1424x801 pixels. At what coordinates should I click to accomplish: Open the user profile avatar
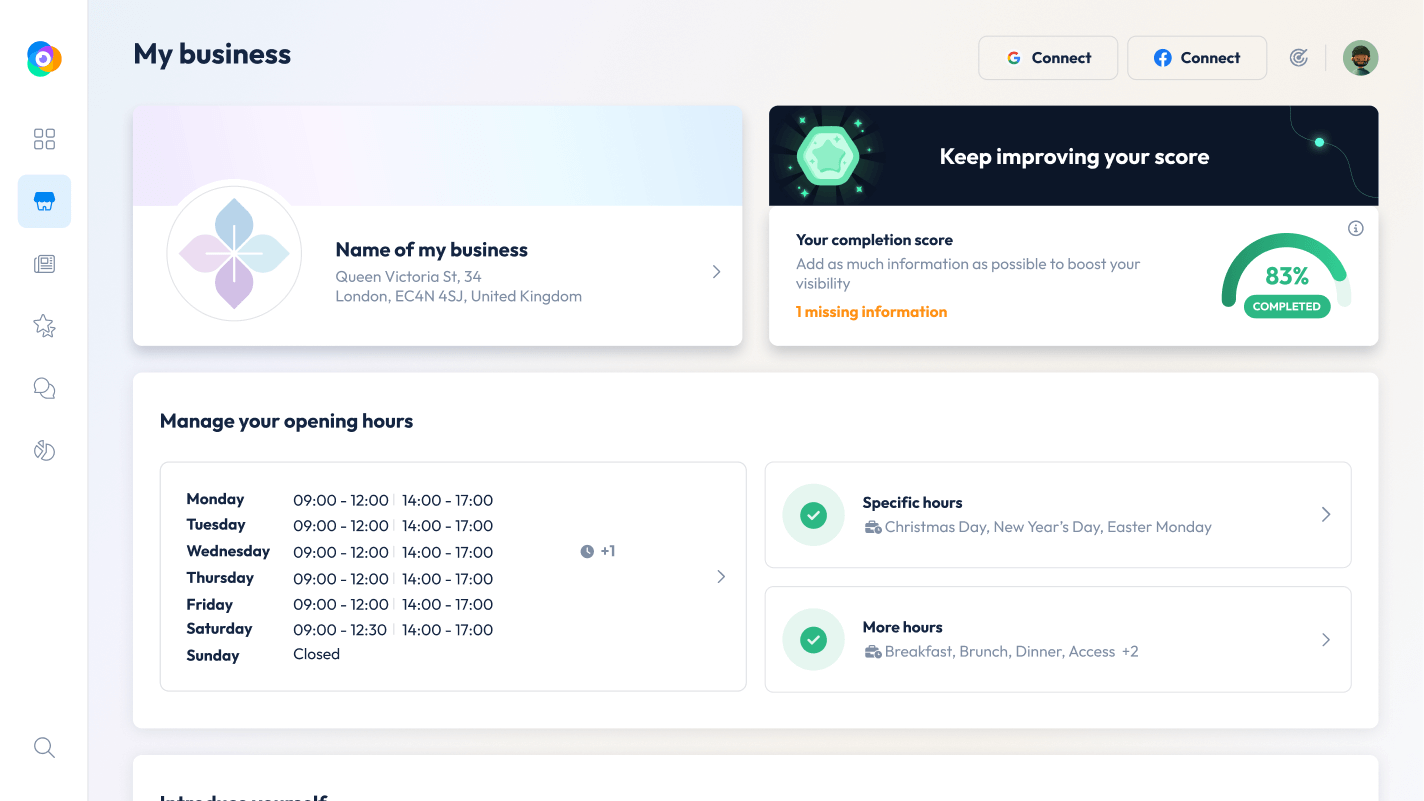1360,58
